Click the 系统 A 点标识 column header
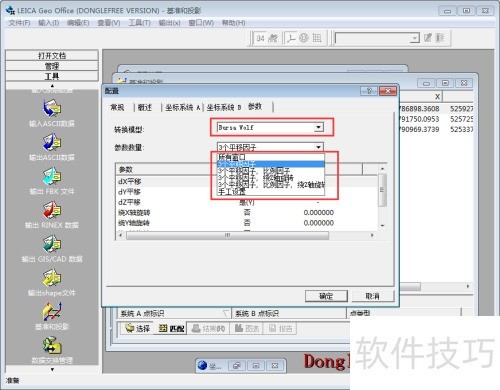 click(x=174, y=313)
